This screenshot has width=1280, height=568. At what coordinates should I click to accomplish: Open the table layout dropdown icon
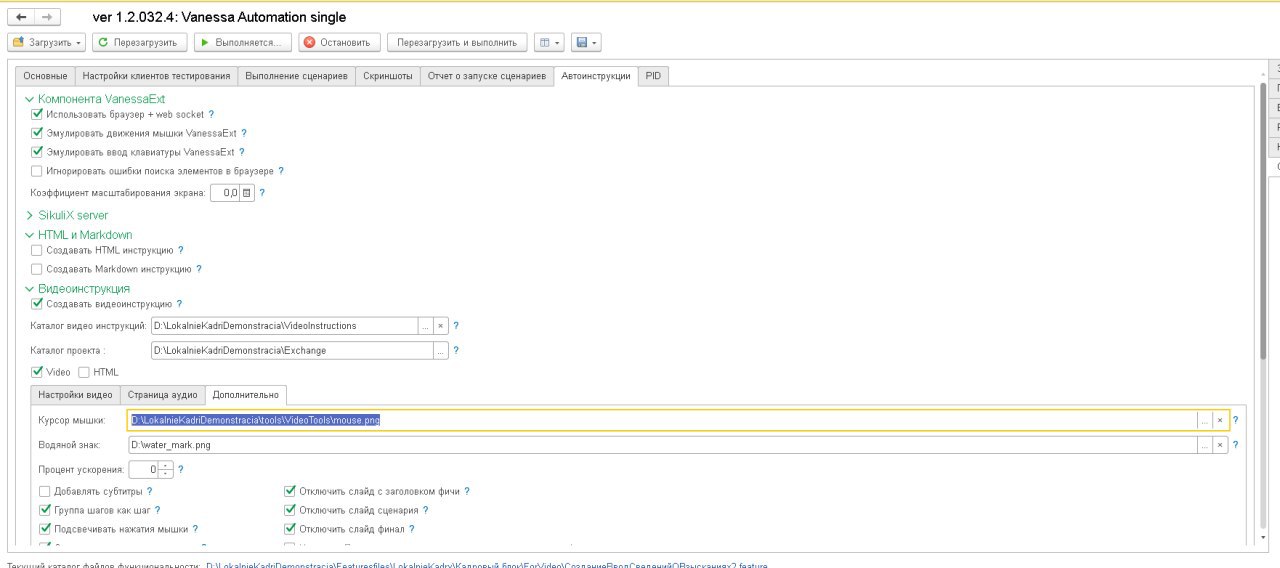549,42
